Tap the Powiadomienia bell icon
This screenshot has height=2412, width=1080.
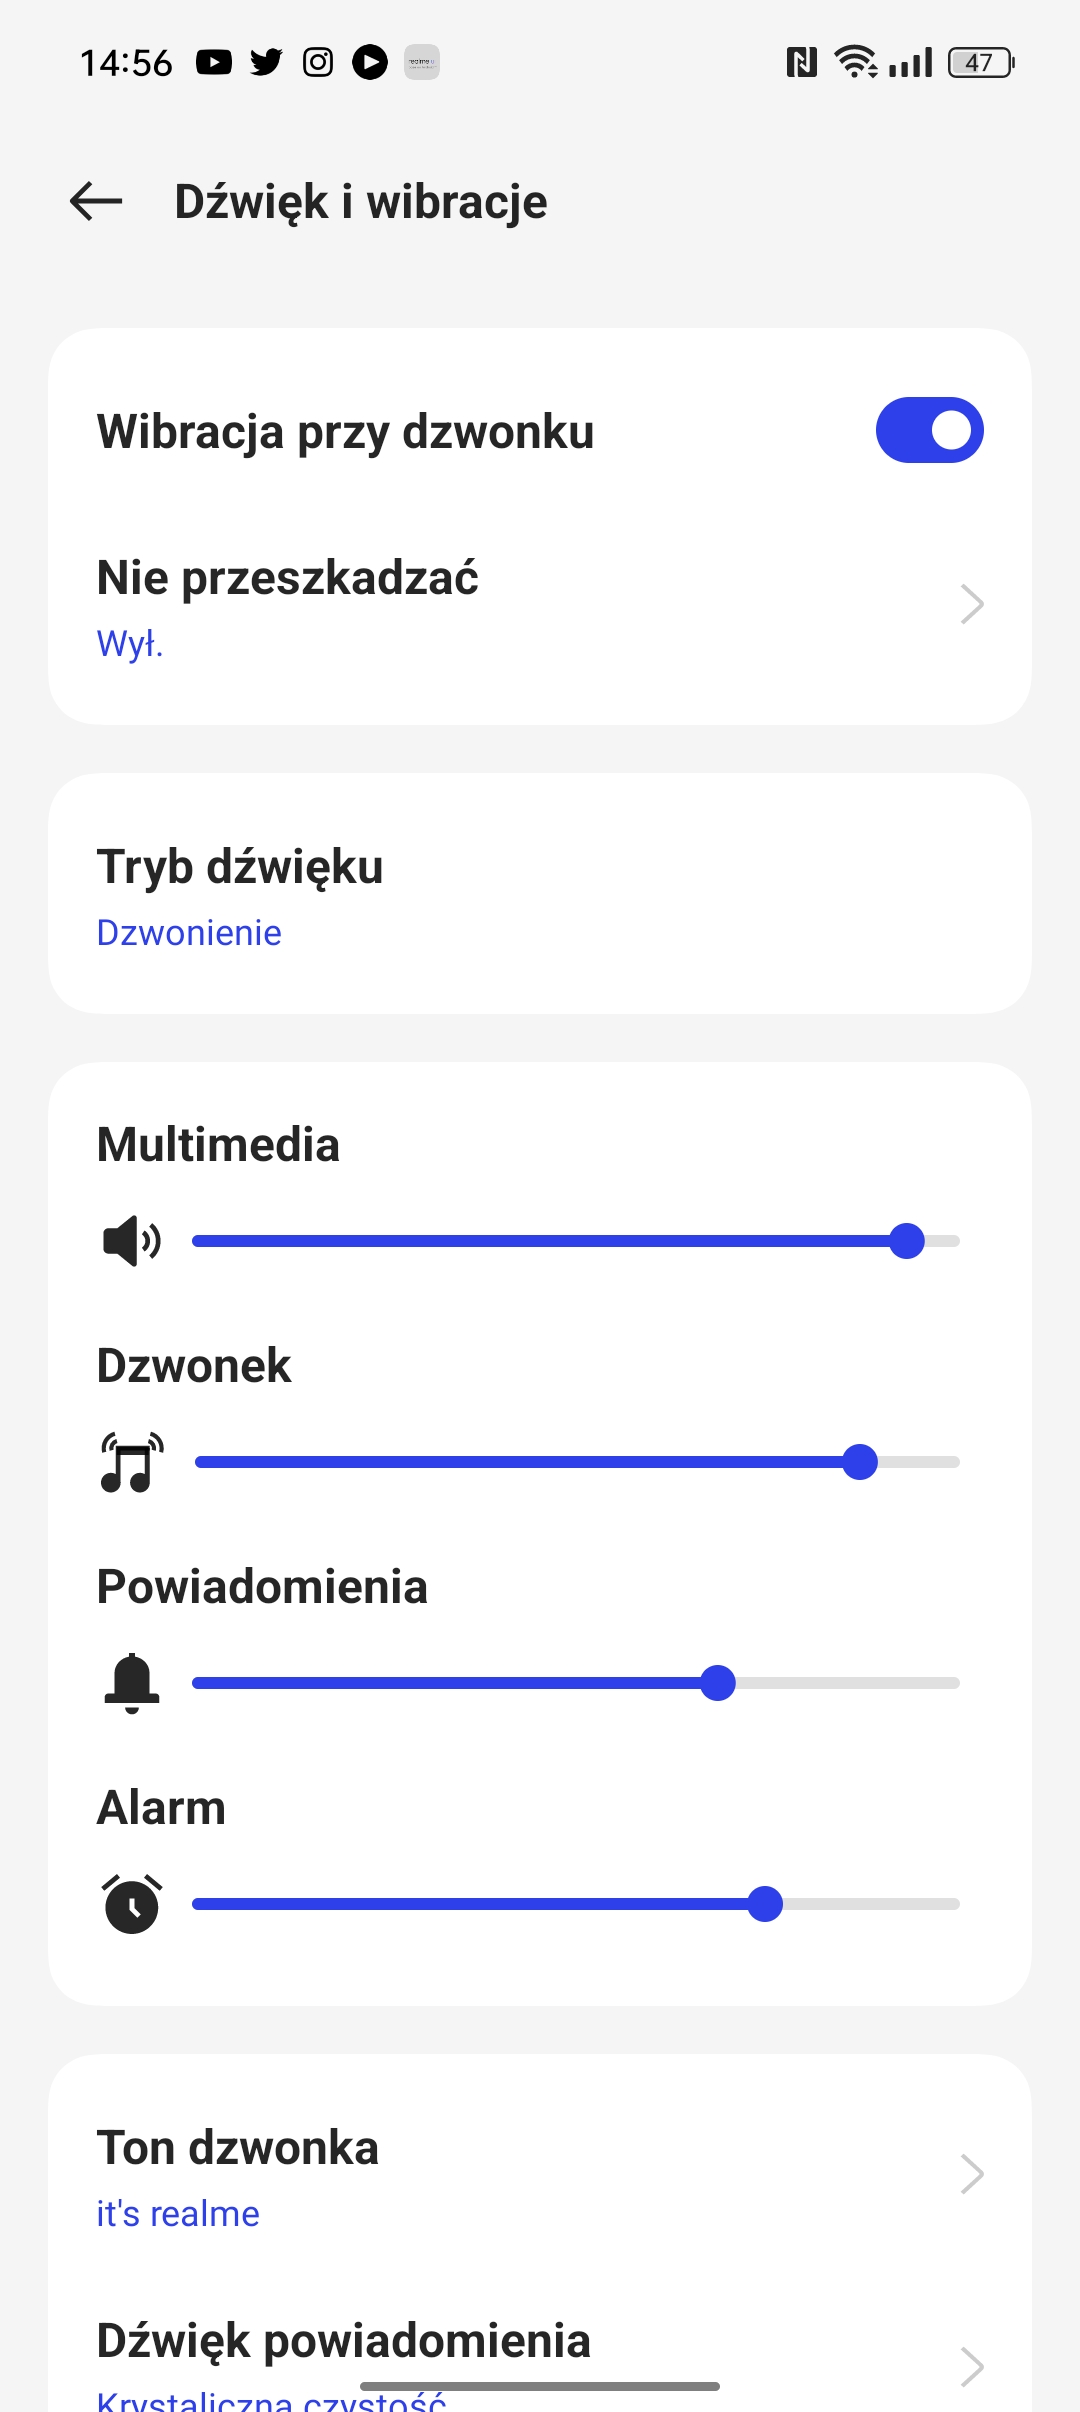pos(131,1683)
